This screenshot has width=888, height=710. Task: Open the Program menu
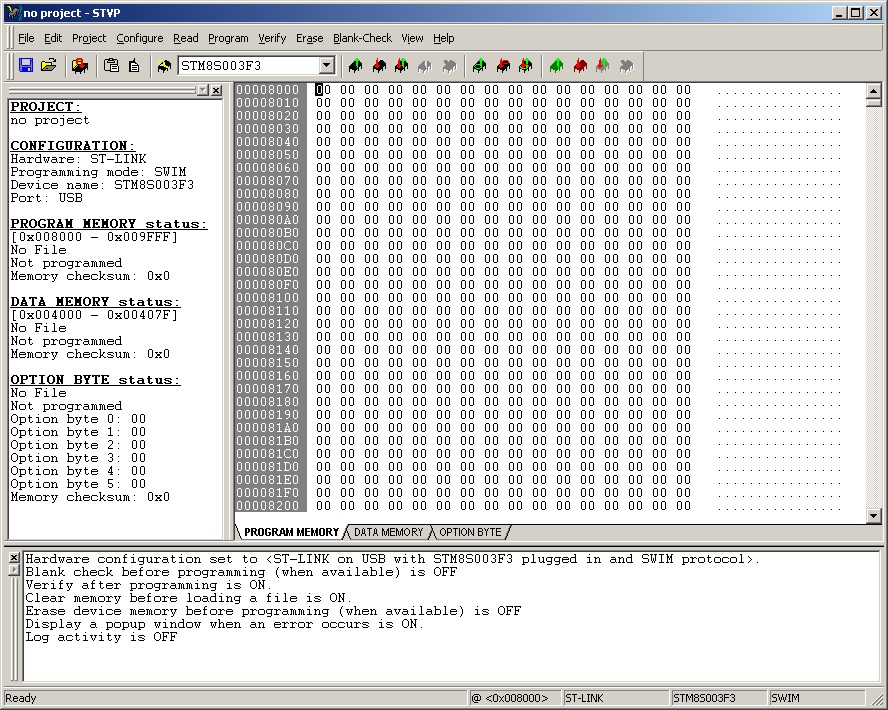[x=228, y=38]
